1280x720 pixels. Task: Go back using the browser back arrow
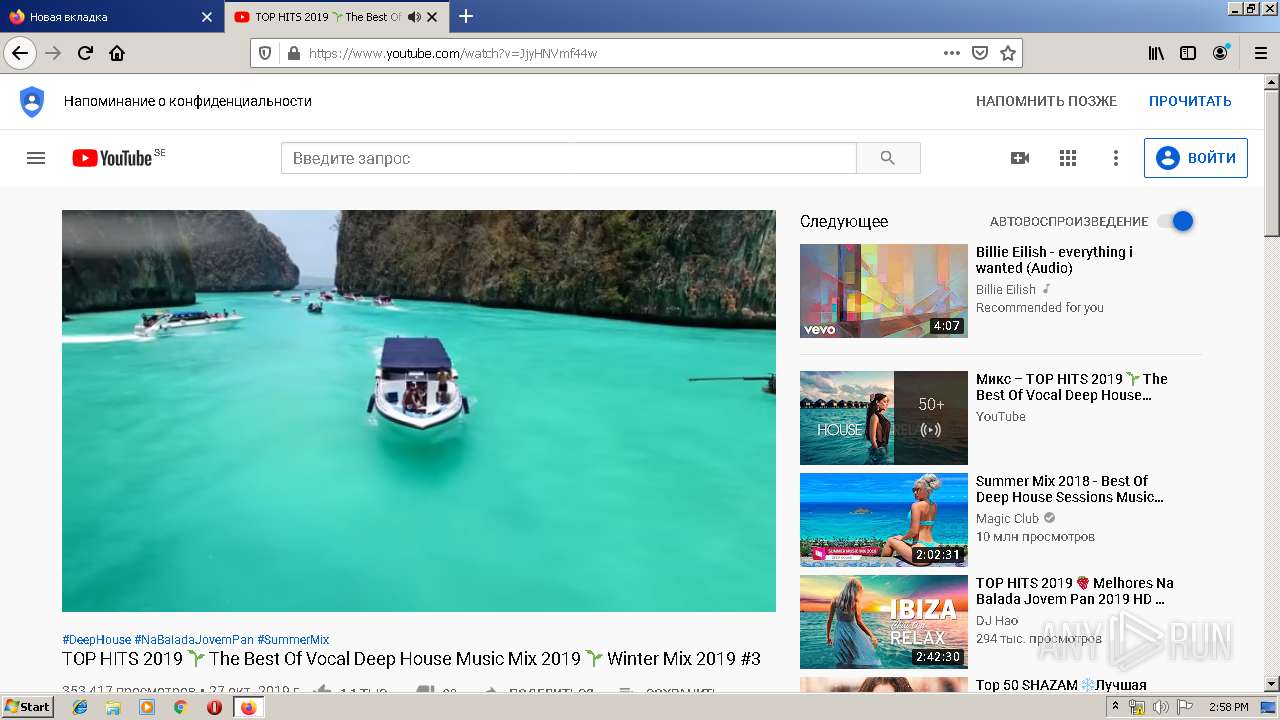pyautogui.click(x=20, y=53)
